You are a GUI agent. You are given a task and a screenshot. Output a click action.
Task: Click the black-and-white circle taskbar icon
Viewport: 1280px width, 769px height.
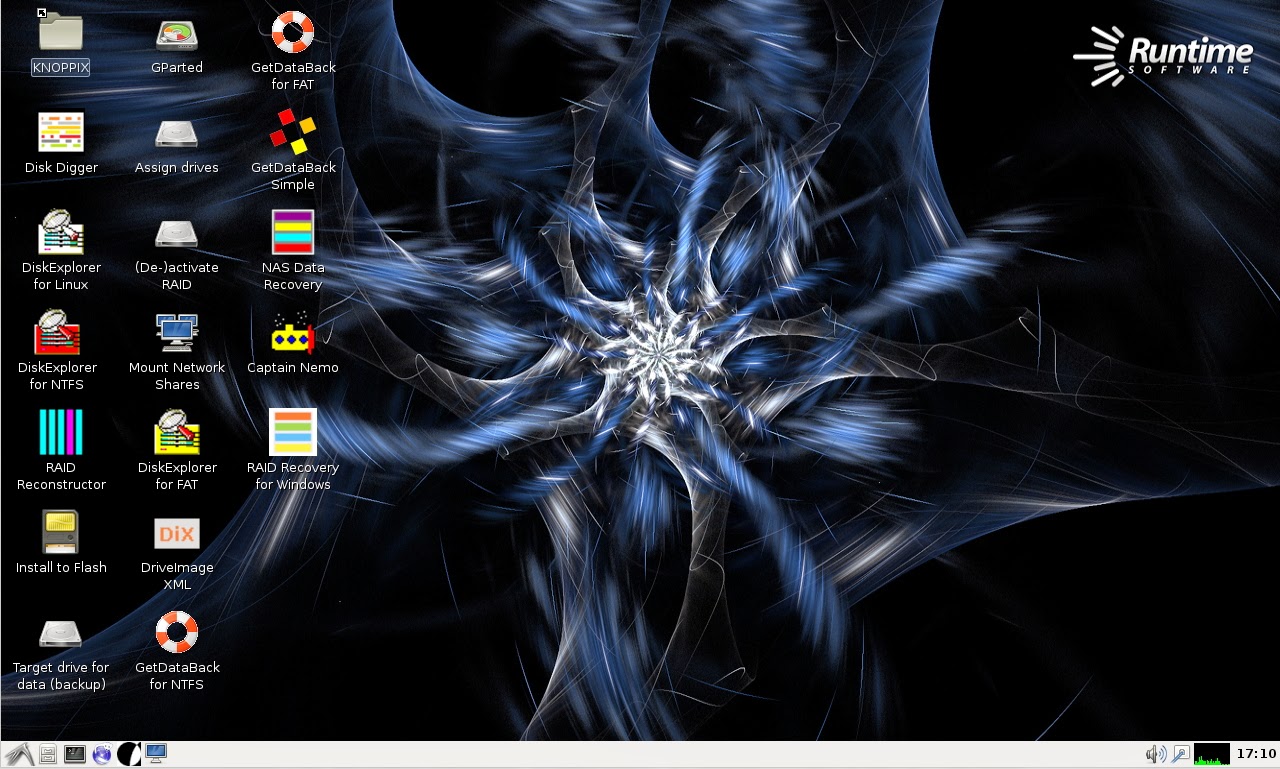pos(128,754)
